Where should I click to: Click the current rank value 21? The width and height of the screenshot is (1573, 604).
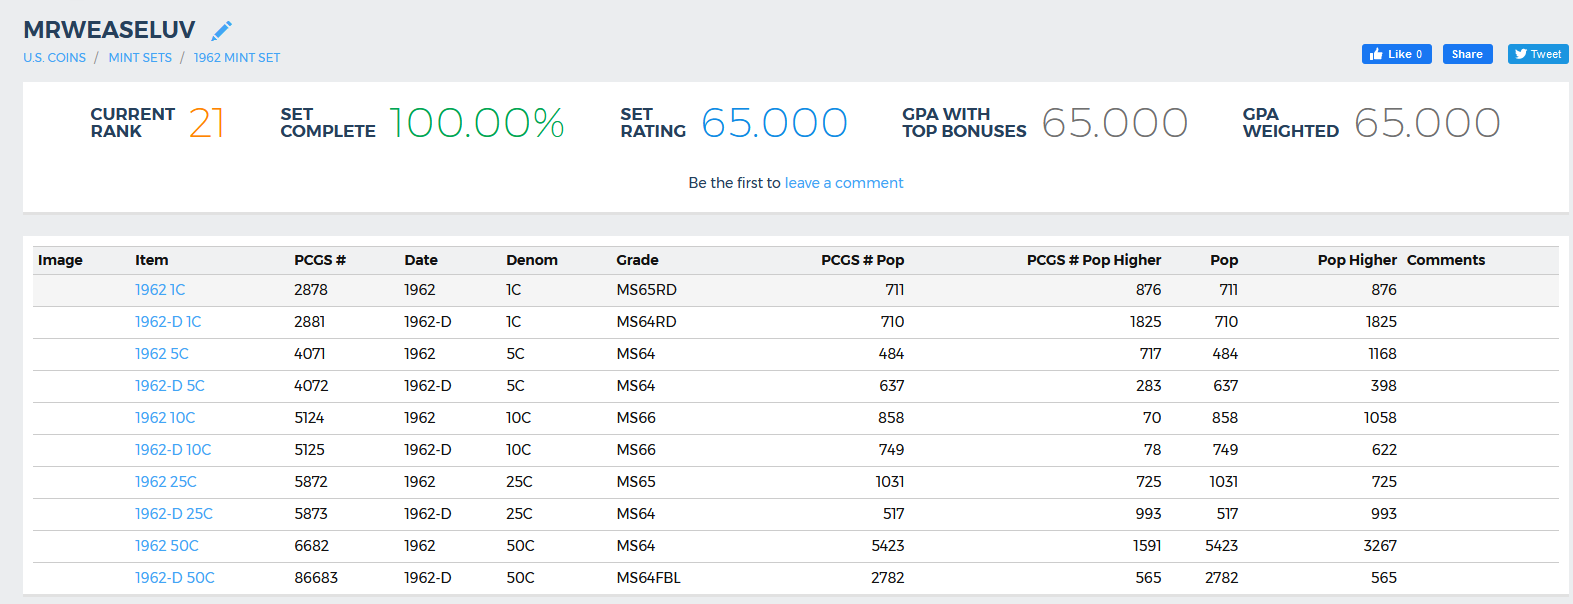click(207, 123)
